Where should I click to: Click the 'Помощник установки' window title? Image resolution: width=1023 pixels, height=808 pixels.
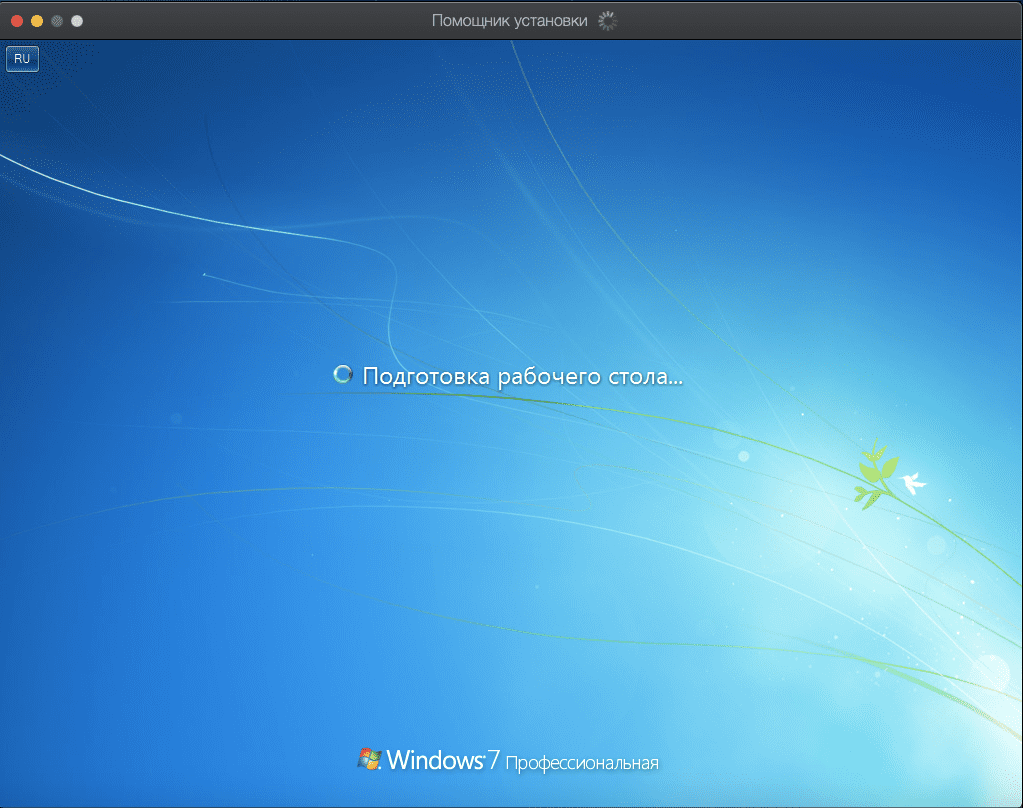(510, 21)
